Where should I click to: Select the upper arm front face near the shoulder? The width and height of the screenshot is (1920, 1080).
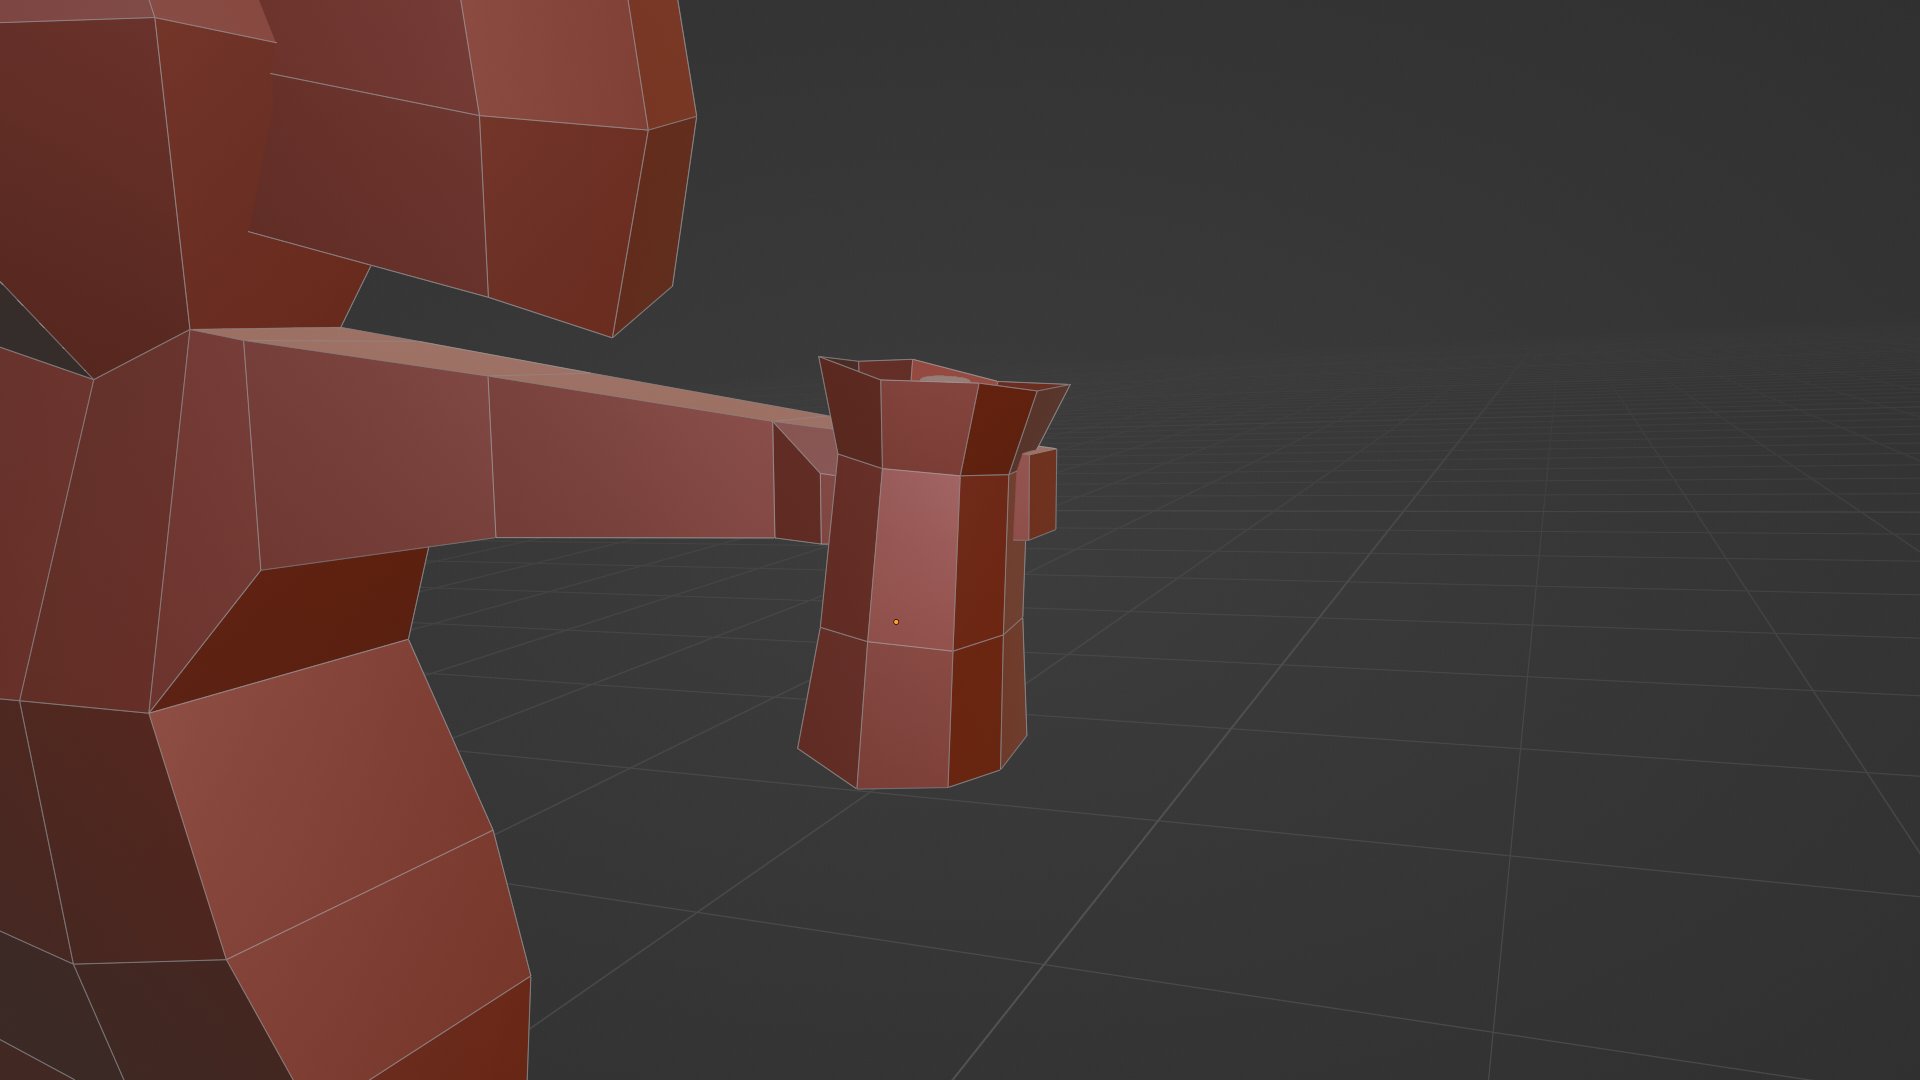(370, 455)
